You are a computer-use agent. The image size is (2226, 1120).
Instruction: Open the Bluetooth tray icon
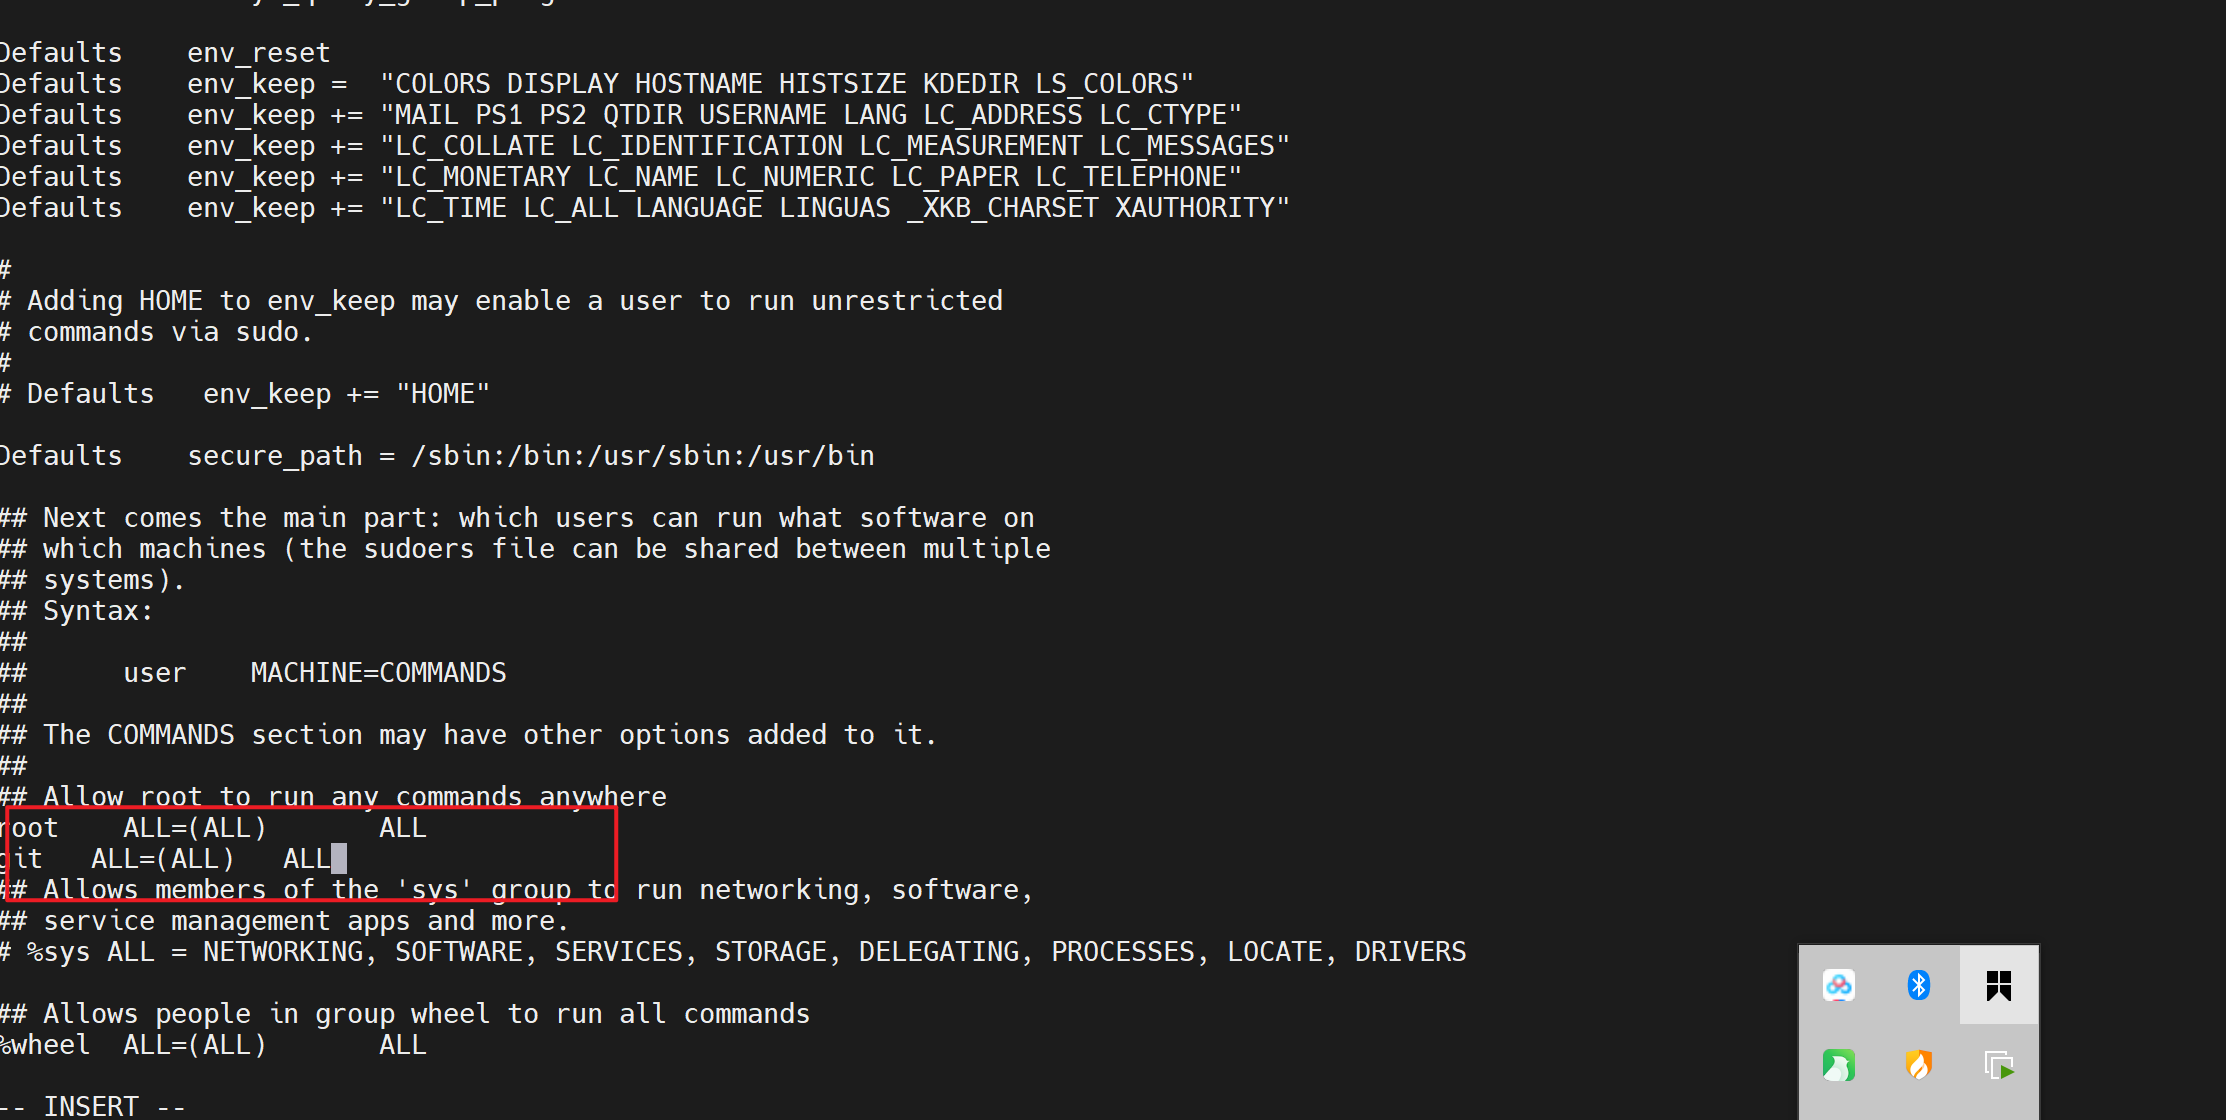click(x=1918, y=985)
